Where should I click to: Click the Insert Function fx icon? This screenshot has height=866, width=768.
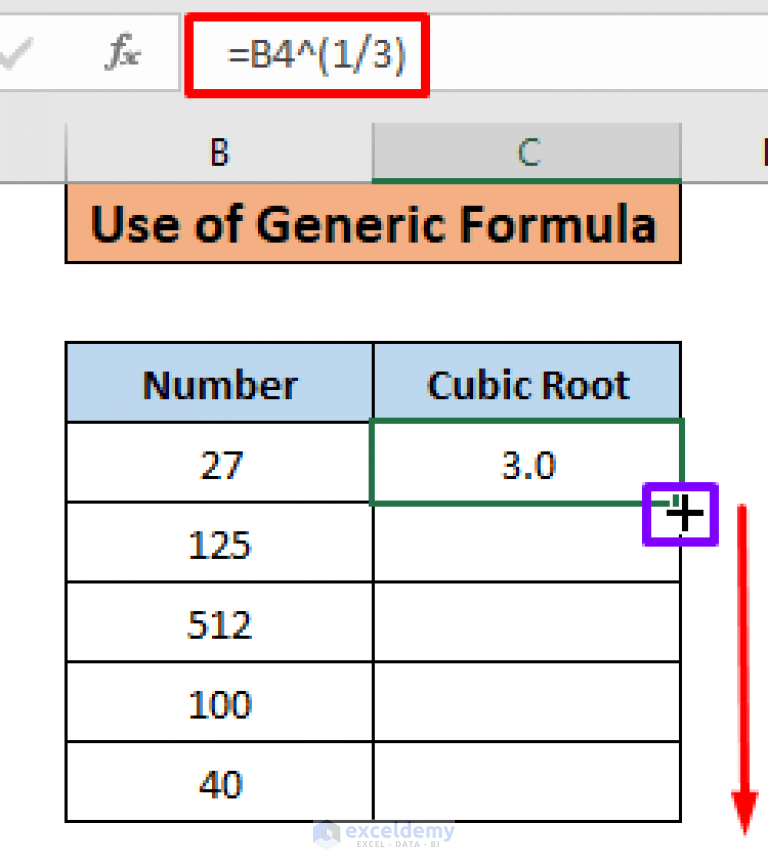123,52
